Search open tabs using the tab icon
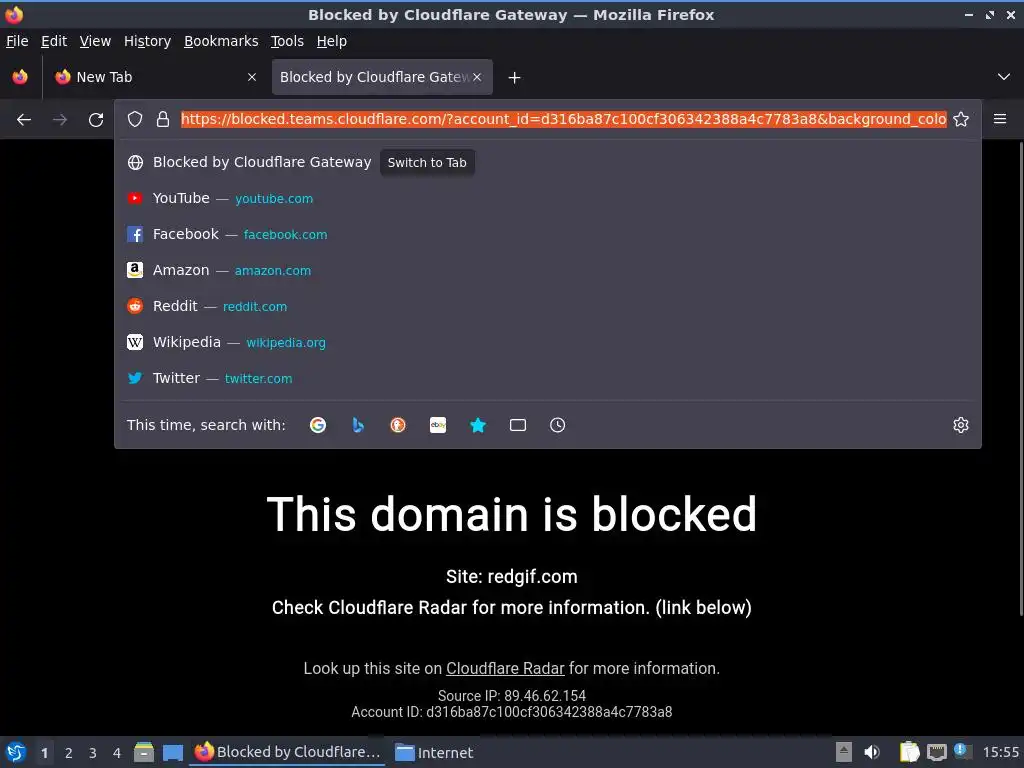1024x768 pixels. click(518, 425)
